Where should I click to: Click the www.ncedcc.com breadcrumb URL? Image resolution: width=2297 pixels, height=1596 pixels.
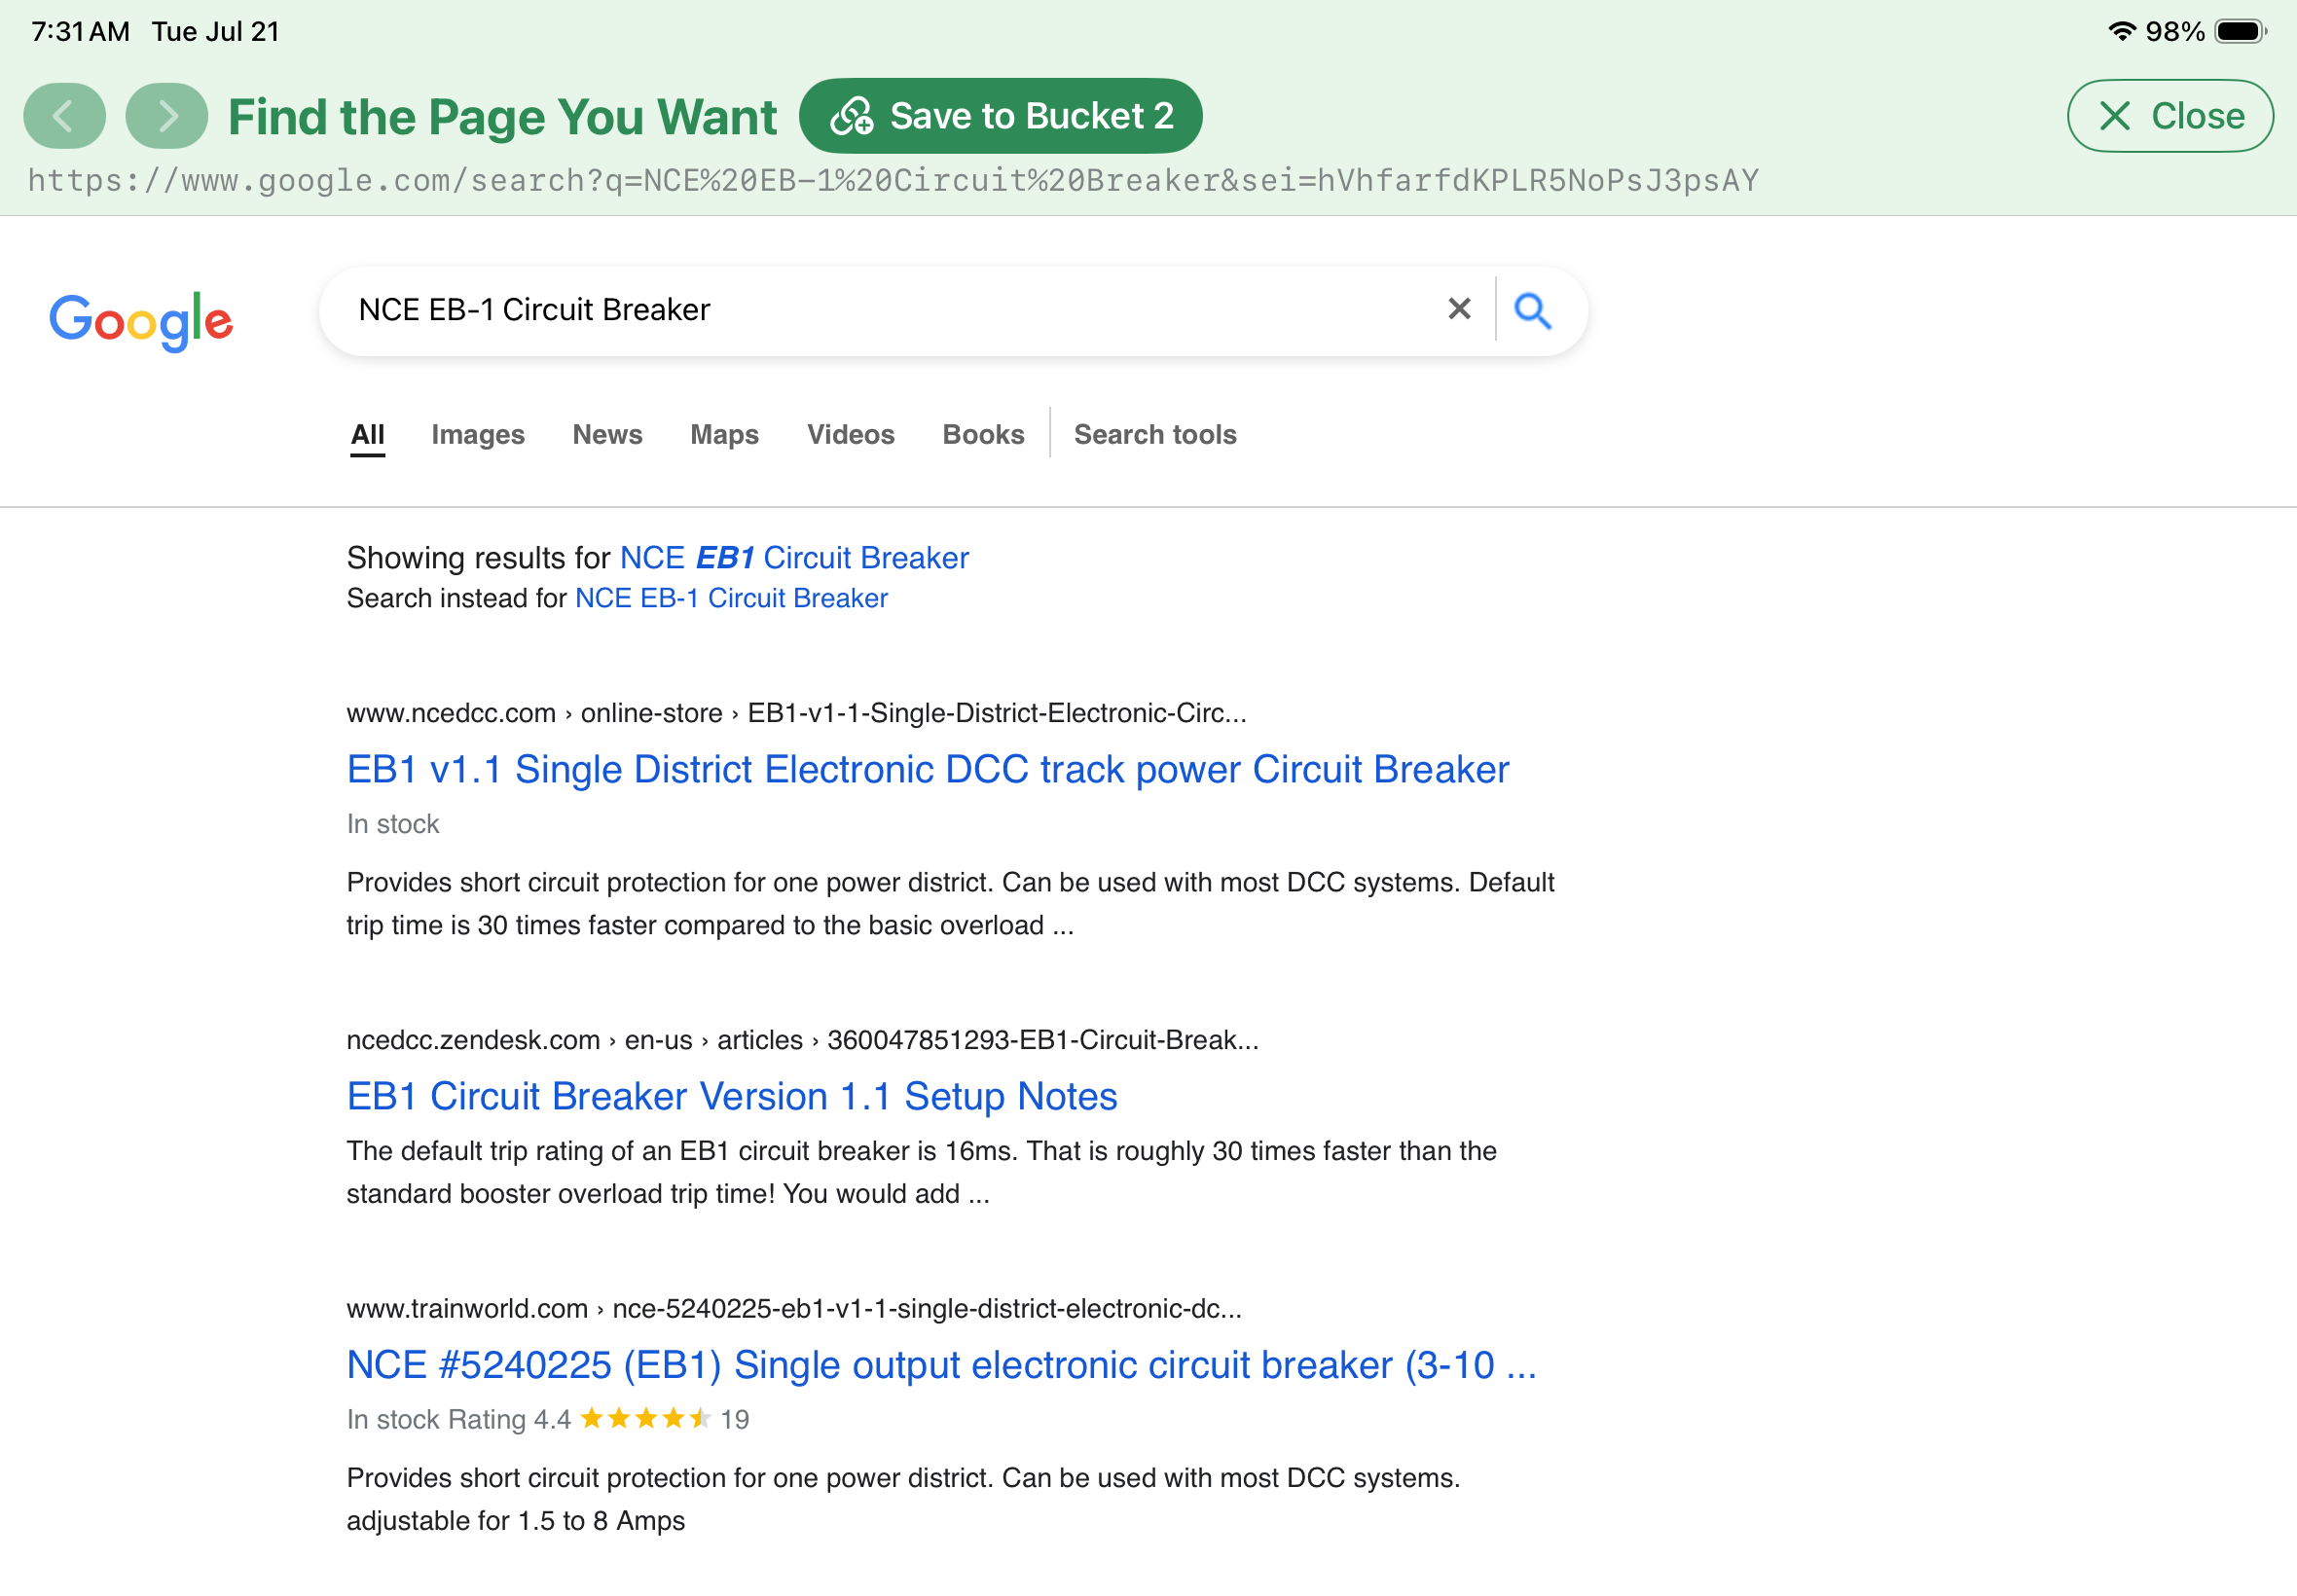pos(796,713)
